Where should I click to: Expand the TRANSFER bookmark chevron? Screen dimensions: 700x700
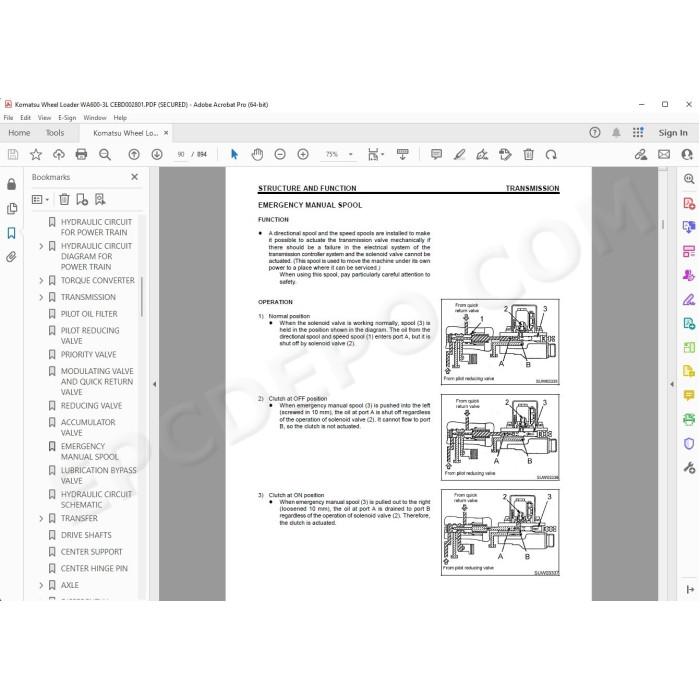(41, 518)
